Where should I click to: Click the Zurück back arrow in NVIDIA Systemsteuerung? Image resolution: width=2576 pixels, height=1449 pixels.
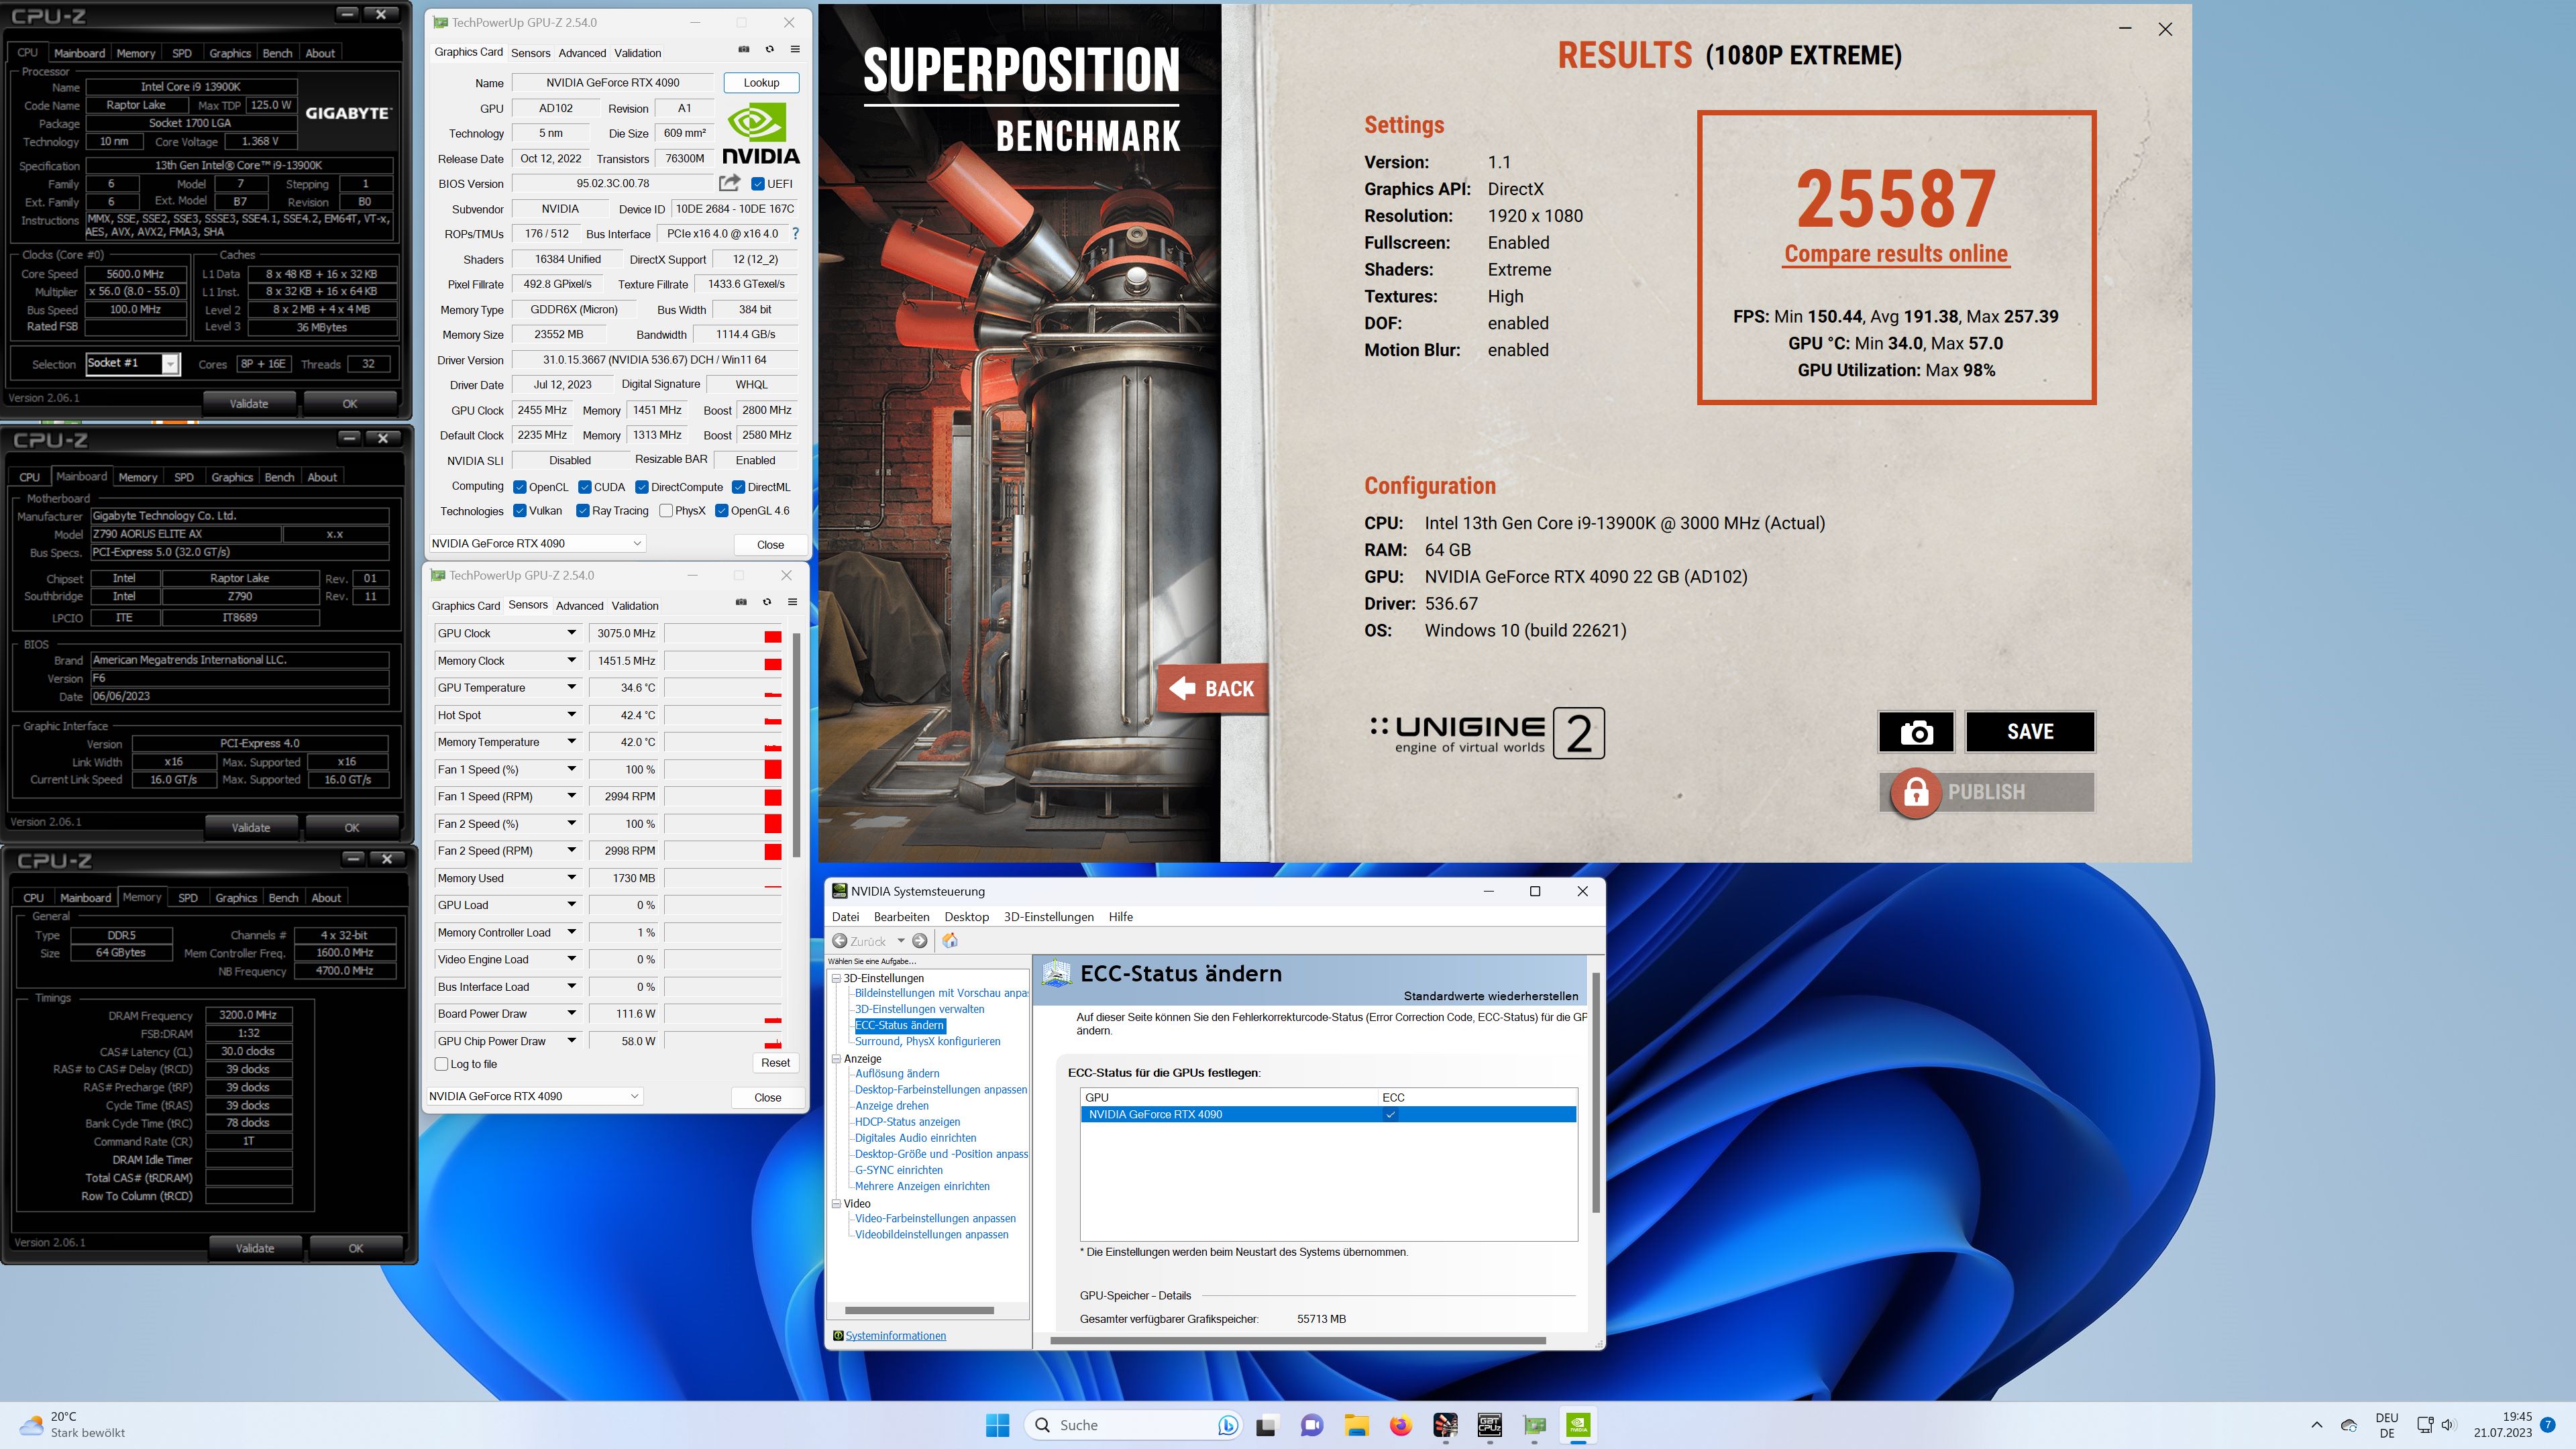840,941
